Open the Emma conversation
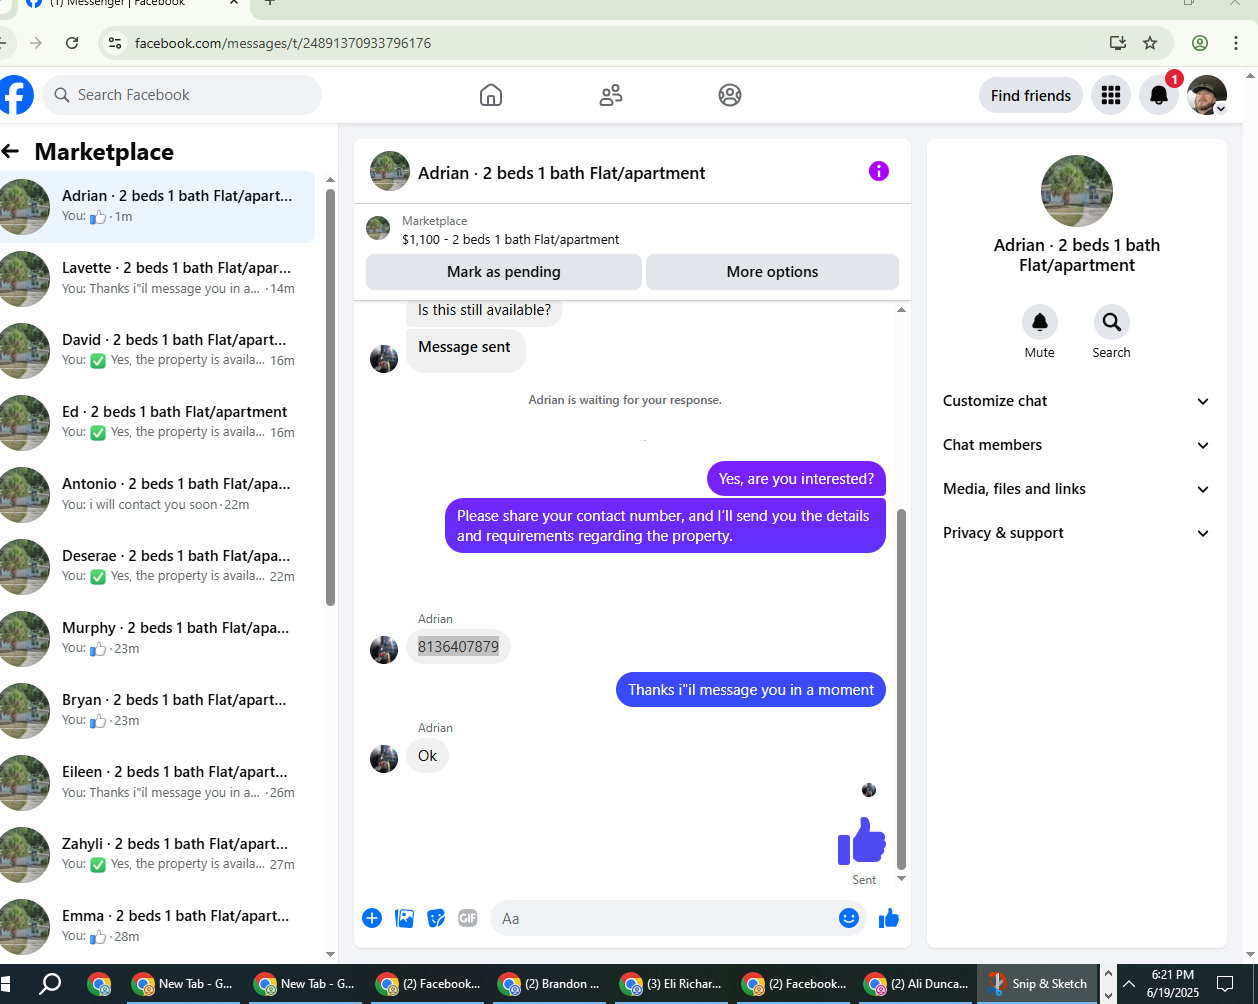The height and width of the screenshot is (1004, 1258). click(x=158, y=926)
